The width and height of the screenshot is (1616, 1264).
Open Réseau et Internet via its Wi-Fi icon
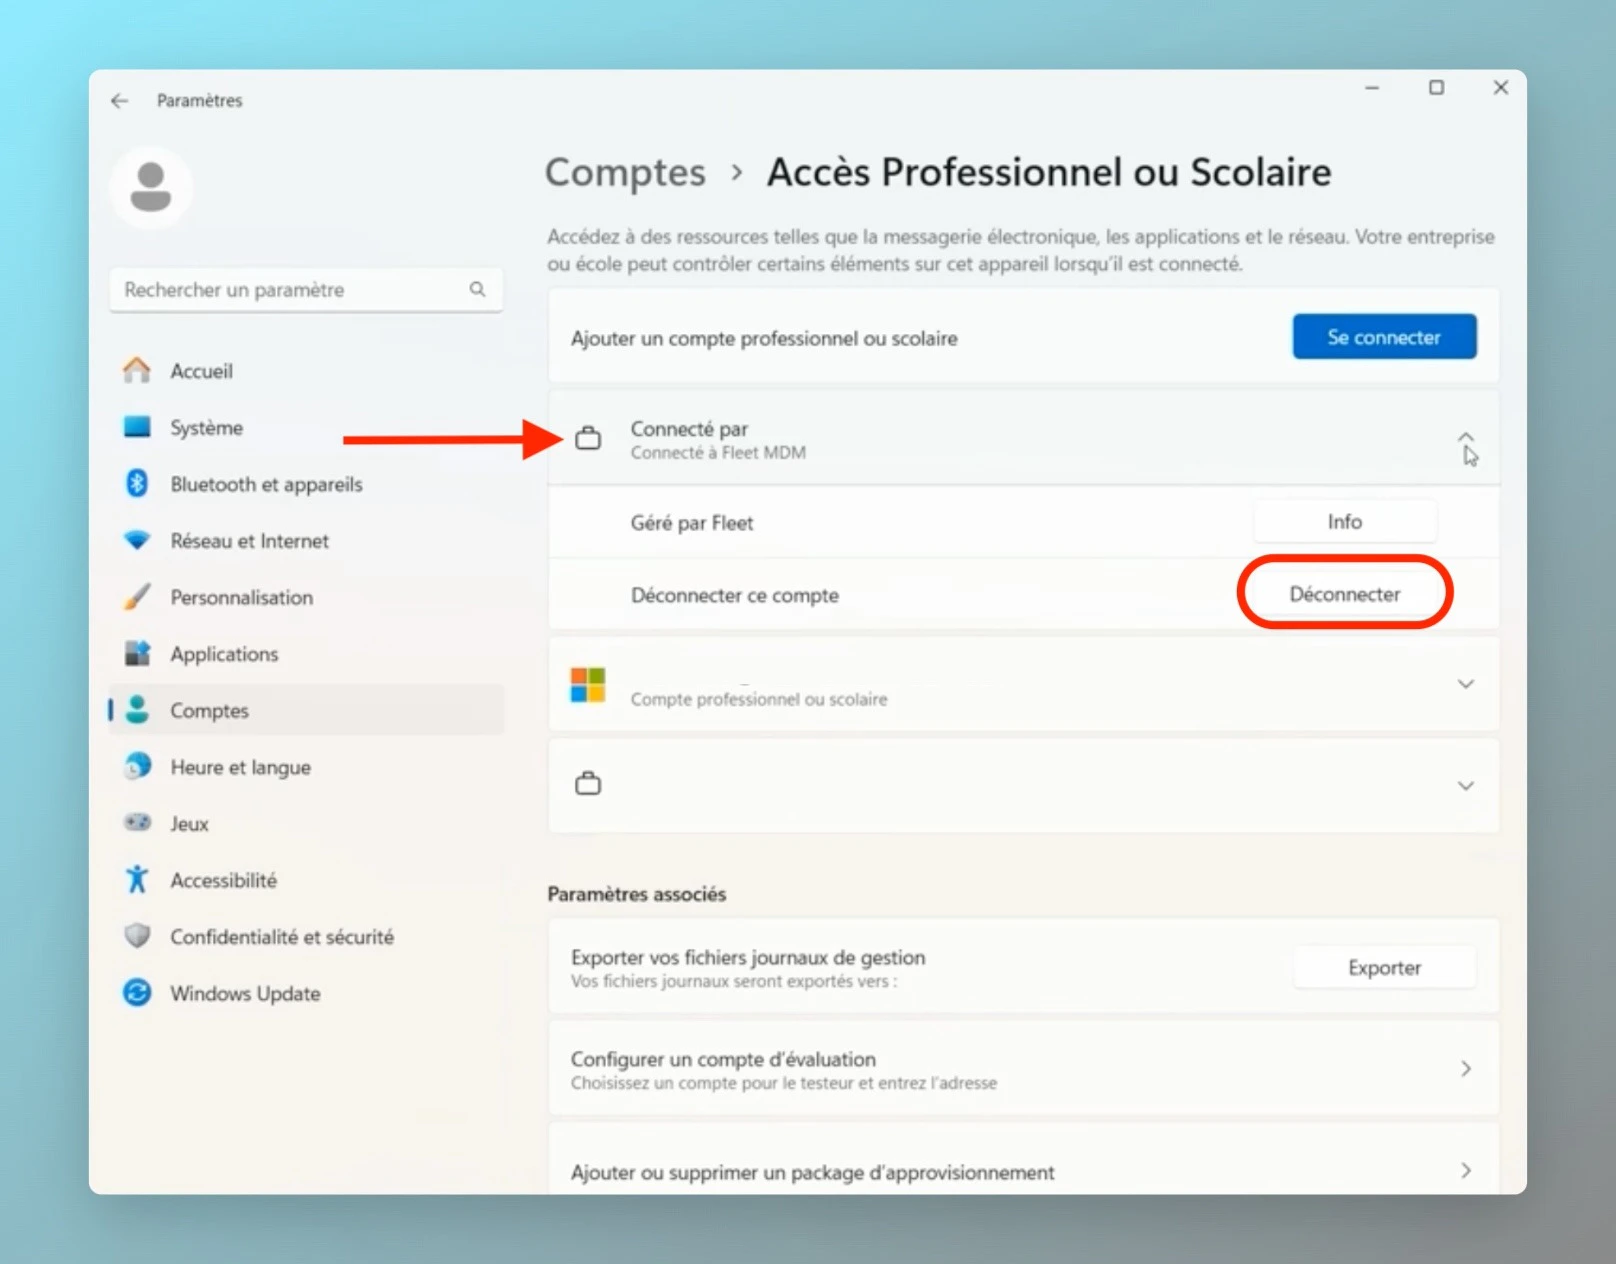point(136,540)
